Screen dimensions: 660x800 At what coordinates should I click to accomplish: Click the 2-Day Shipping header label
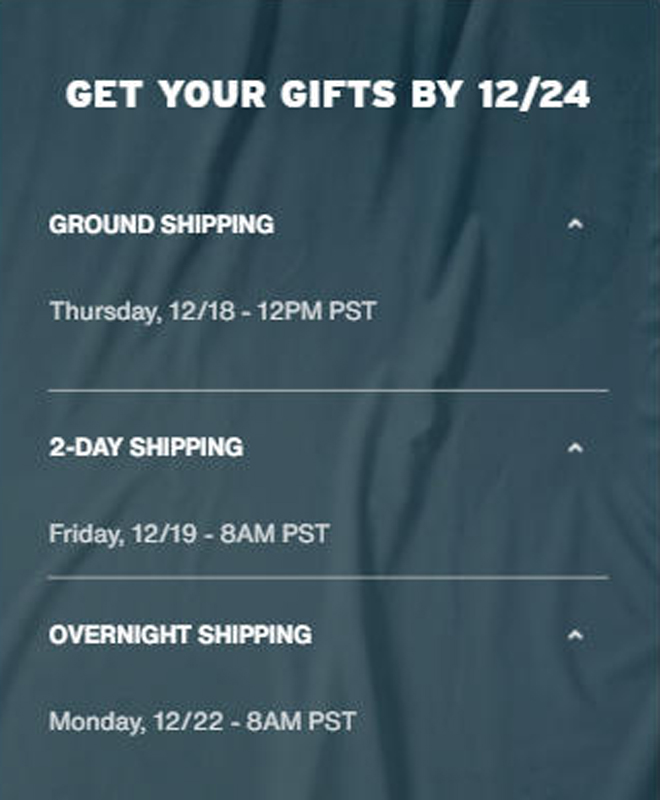coord(146,447)
